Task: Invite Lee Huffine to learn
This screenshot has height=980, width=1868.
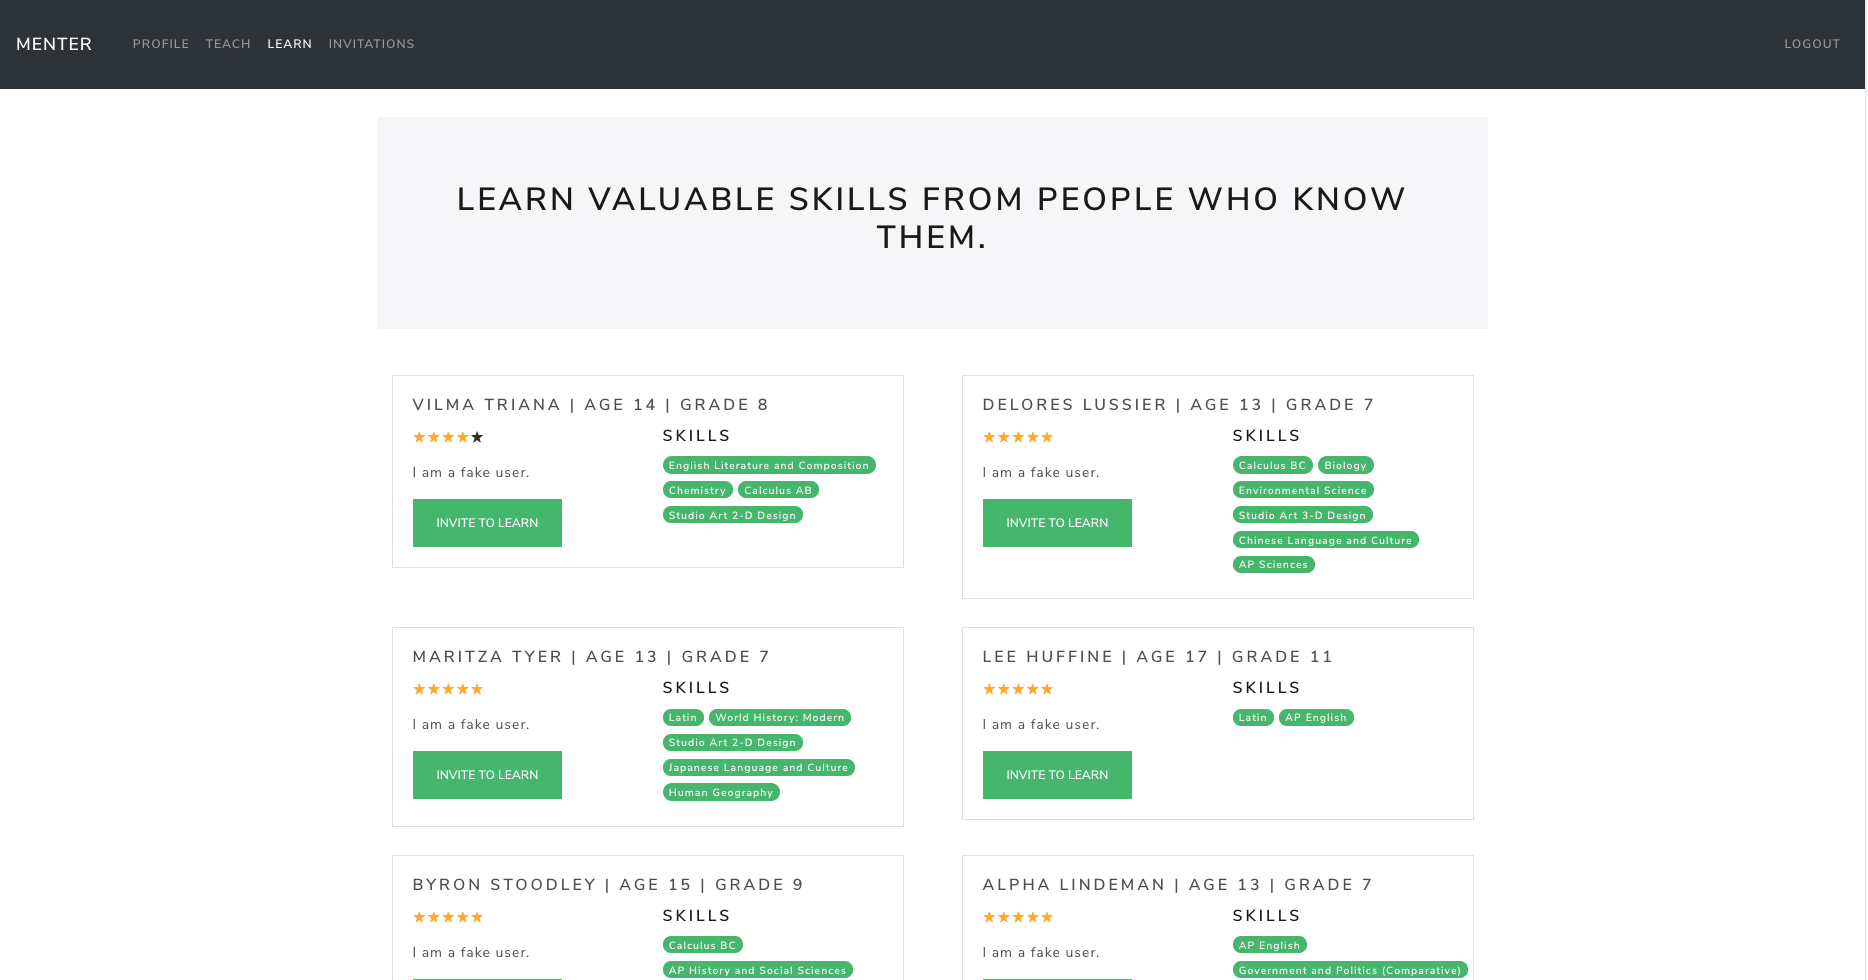Action: (x=1057, y=775)
